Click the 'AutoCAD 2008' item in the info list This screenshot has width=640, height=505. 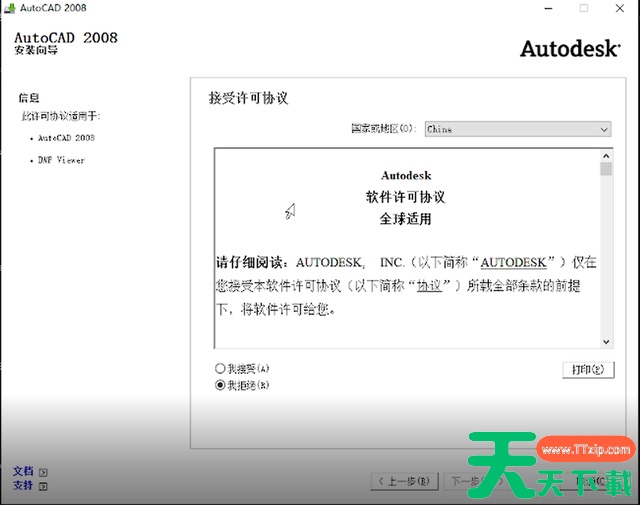(x=66, y=138)
